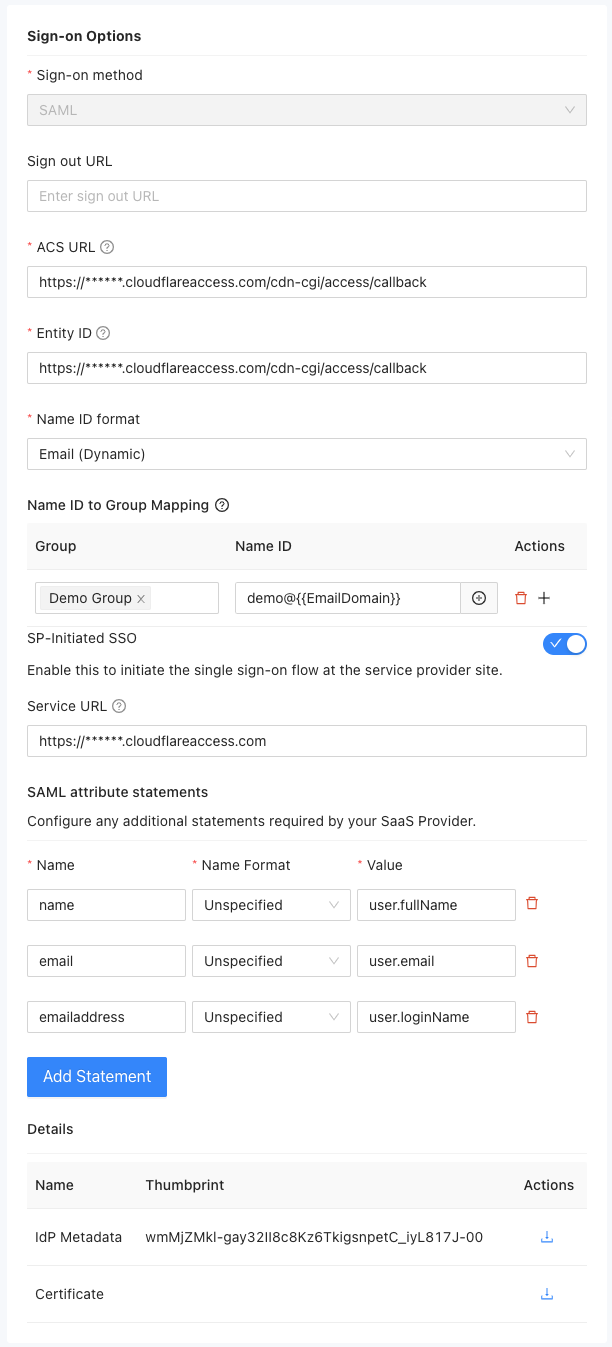Image resolution: width=612 pixels, height=1347 pixels.
Task: Click the 'Group' column header in mapping table
Action: (55, 546)
